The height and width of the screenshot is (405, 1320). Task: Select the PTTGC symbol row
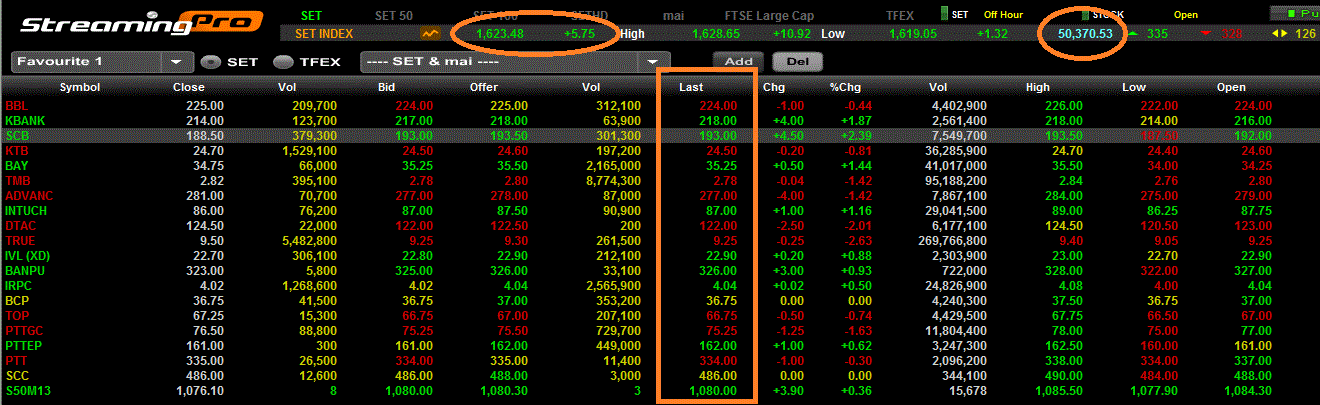coord(660,331)
